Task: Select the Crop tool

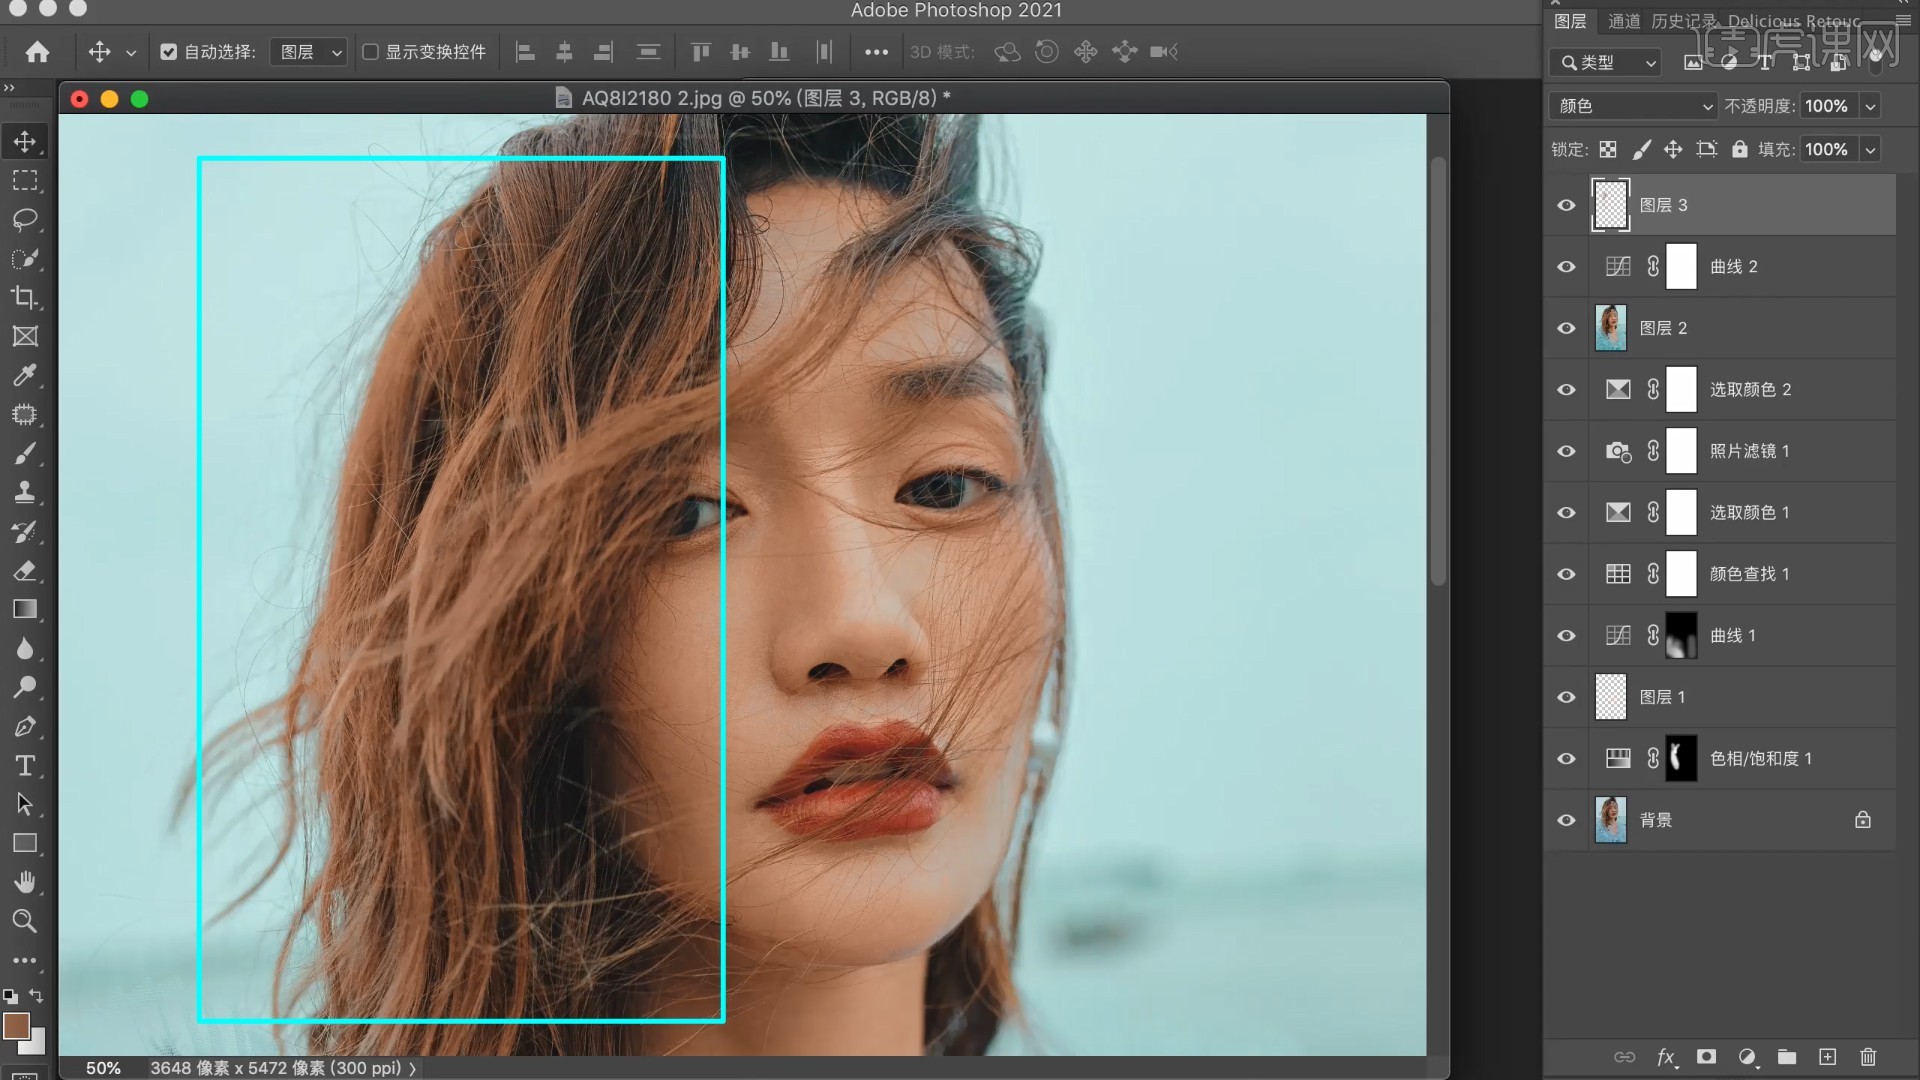Action: click(25, 297)
